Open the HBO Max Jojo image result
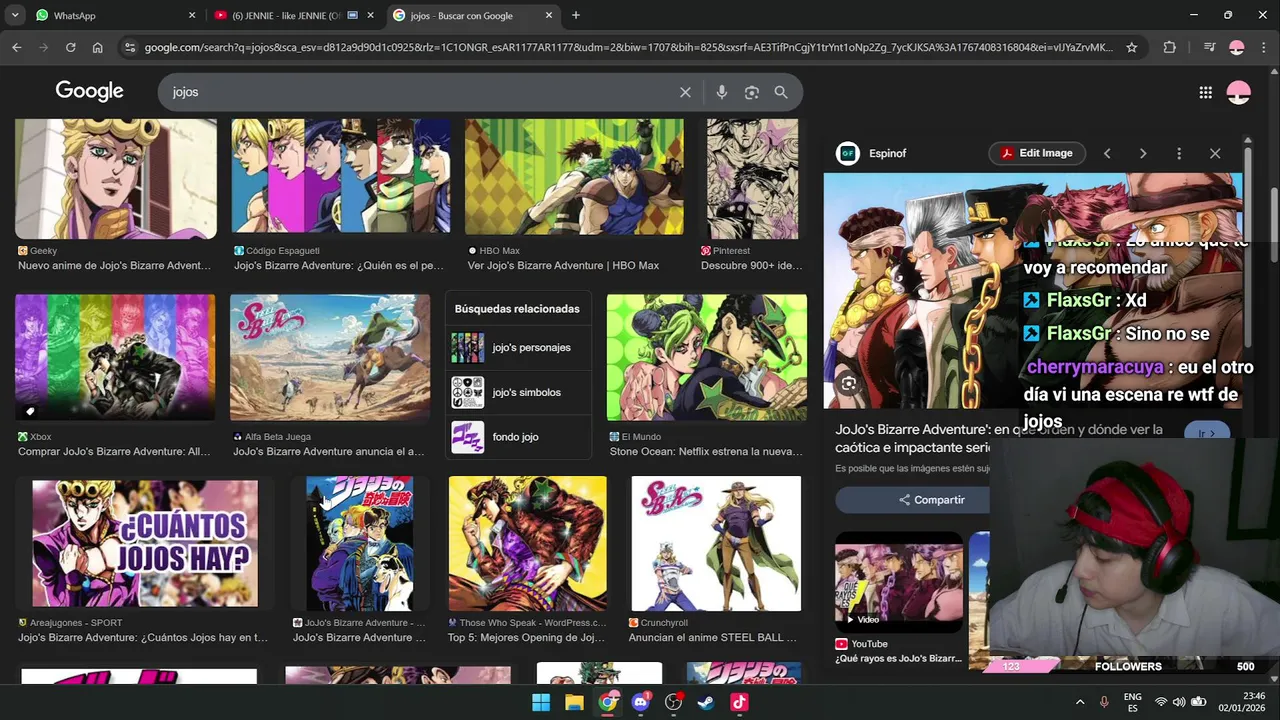 tap(574, 177)
